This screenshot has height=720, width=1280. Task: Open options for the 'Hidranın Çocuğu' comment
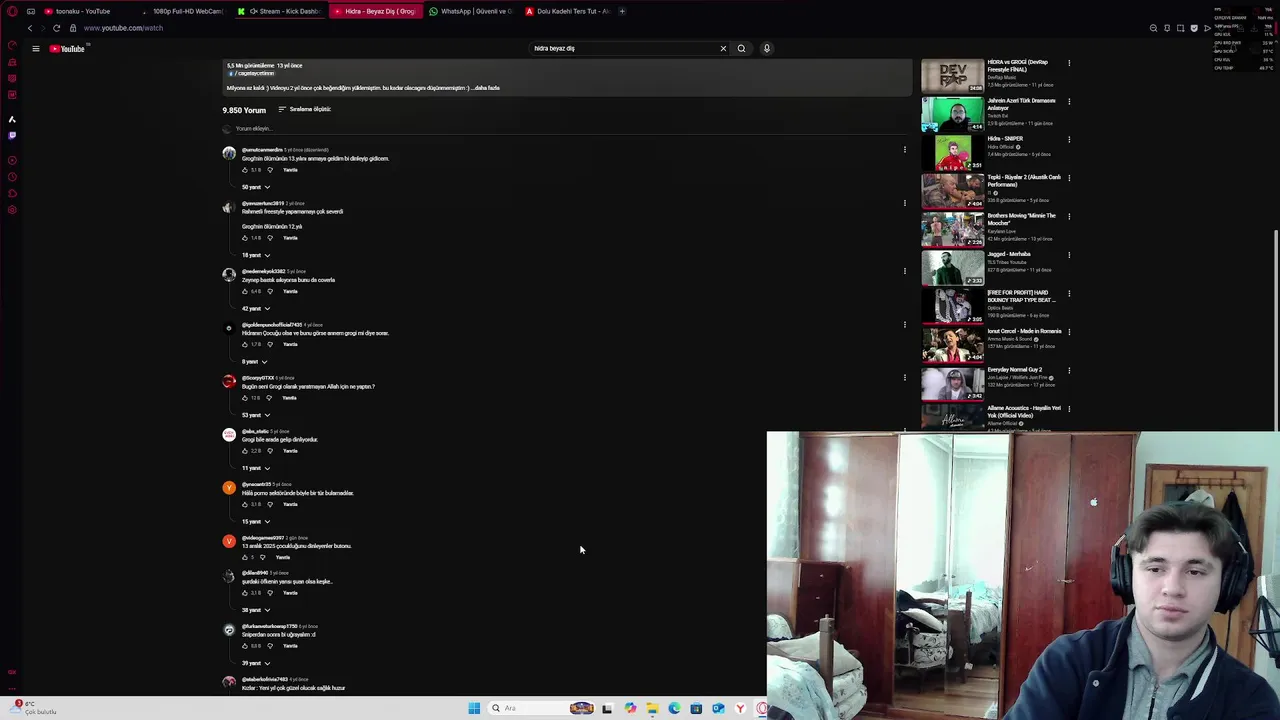(x=905, y=324)
